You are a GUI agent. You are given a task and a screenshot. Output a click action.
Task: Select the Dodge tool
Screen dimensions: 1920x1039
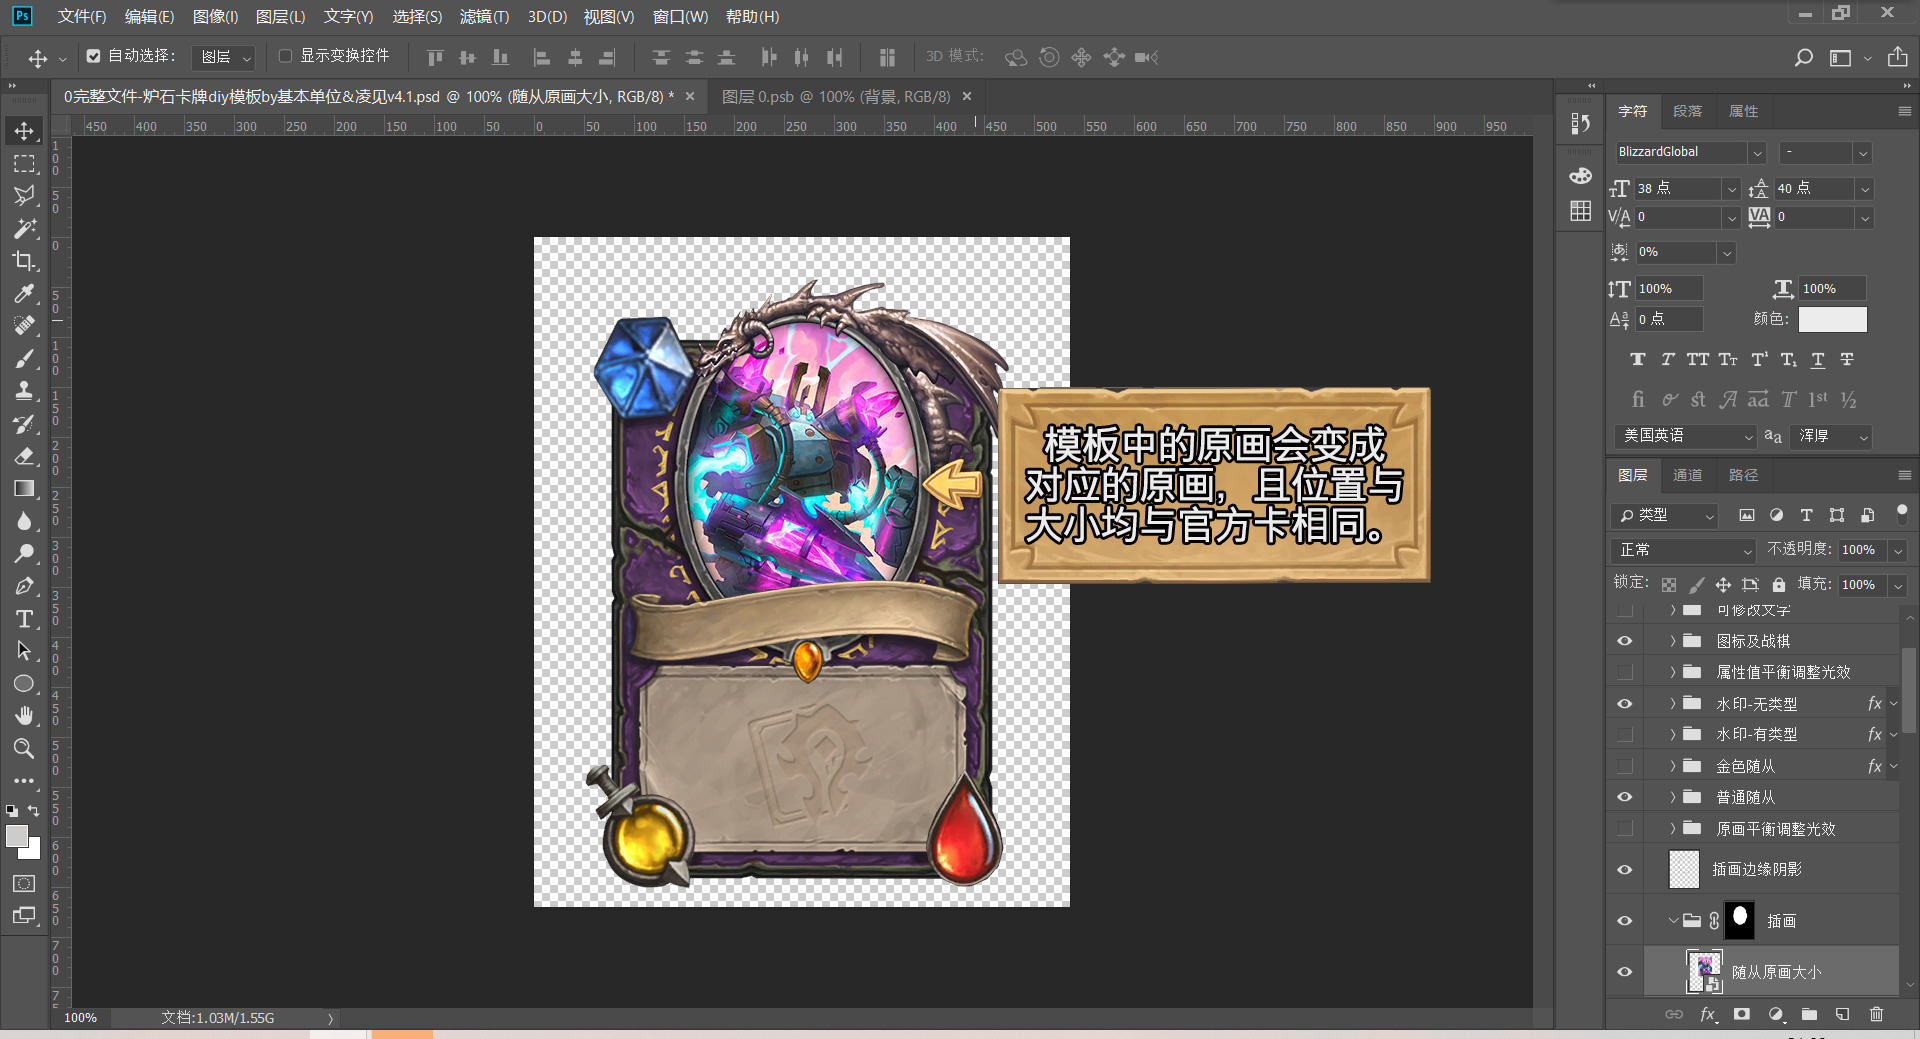click(x=24, y=553)
